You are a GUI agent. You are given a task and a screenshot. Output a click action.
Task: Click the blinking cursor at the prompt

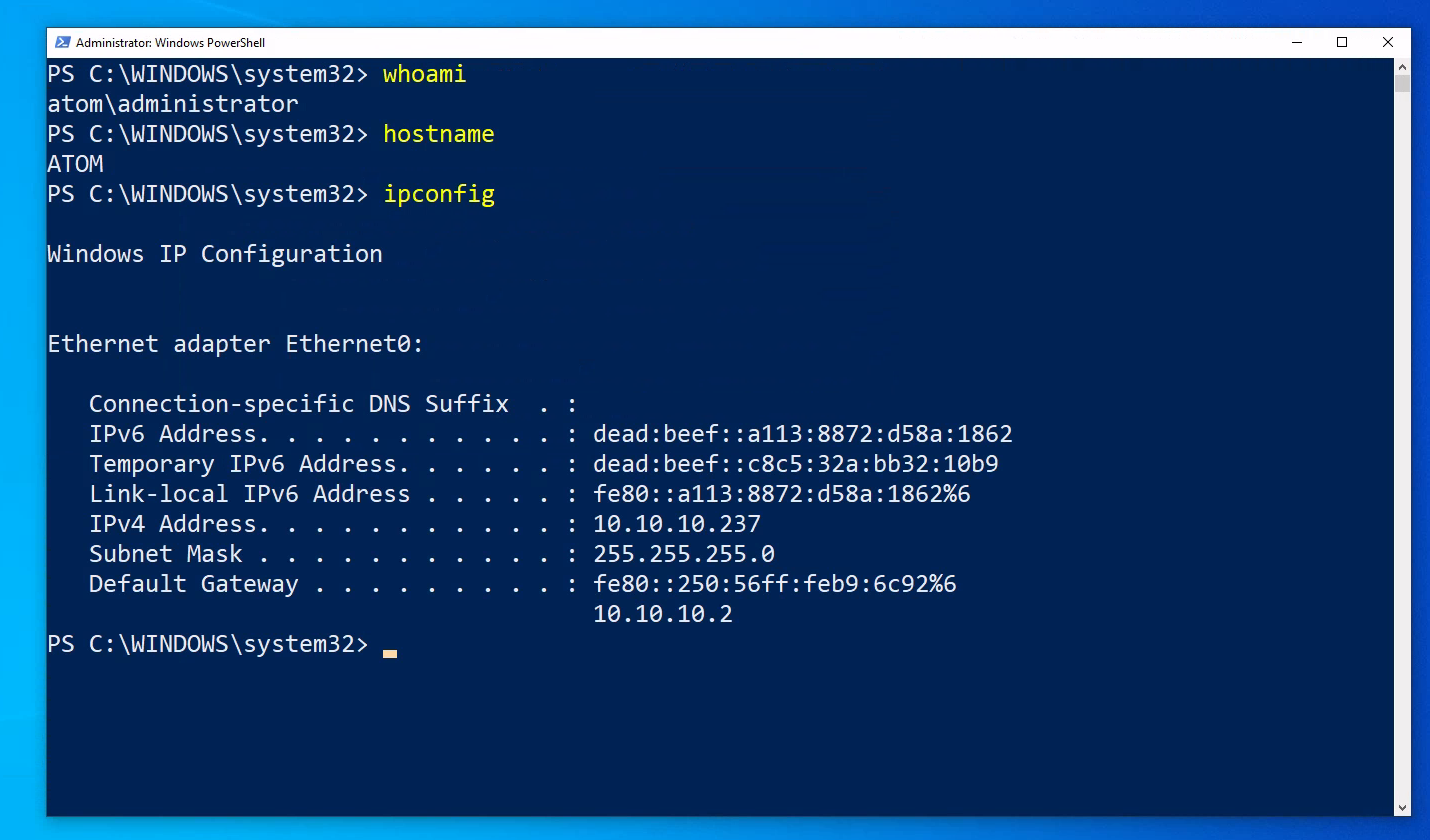(x=390, y=653)
